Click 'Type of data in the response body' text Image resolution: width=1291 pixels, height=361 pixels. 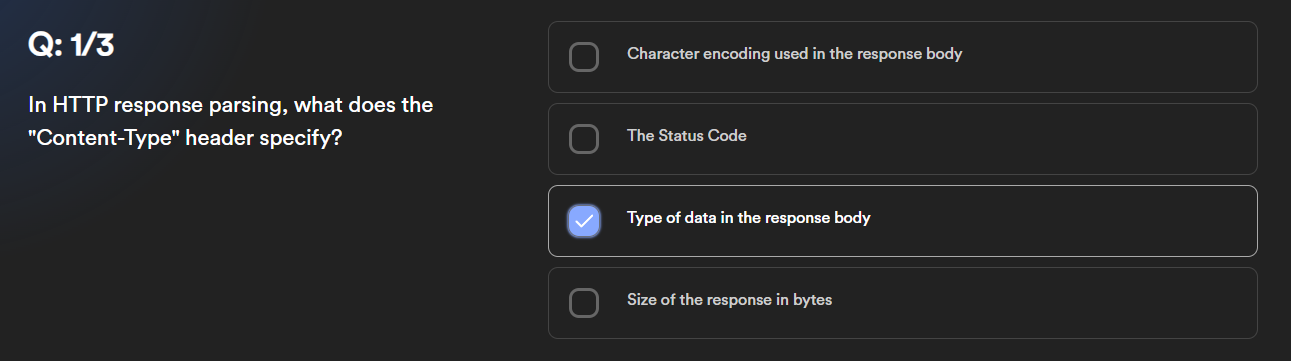click(x=748, y=218)
